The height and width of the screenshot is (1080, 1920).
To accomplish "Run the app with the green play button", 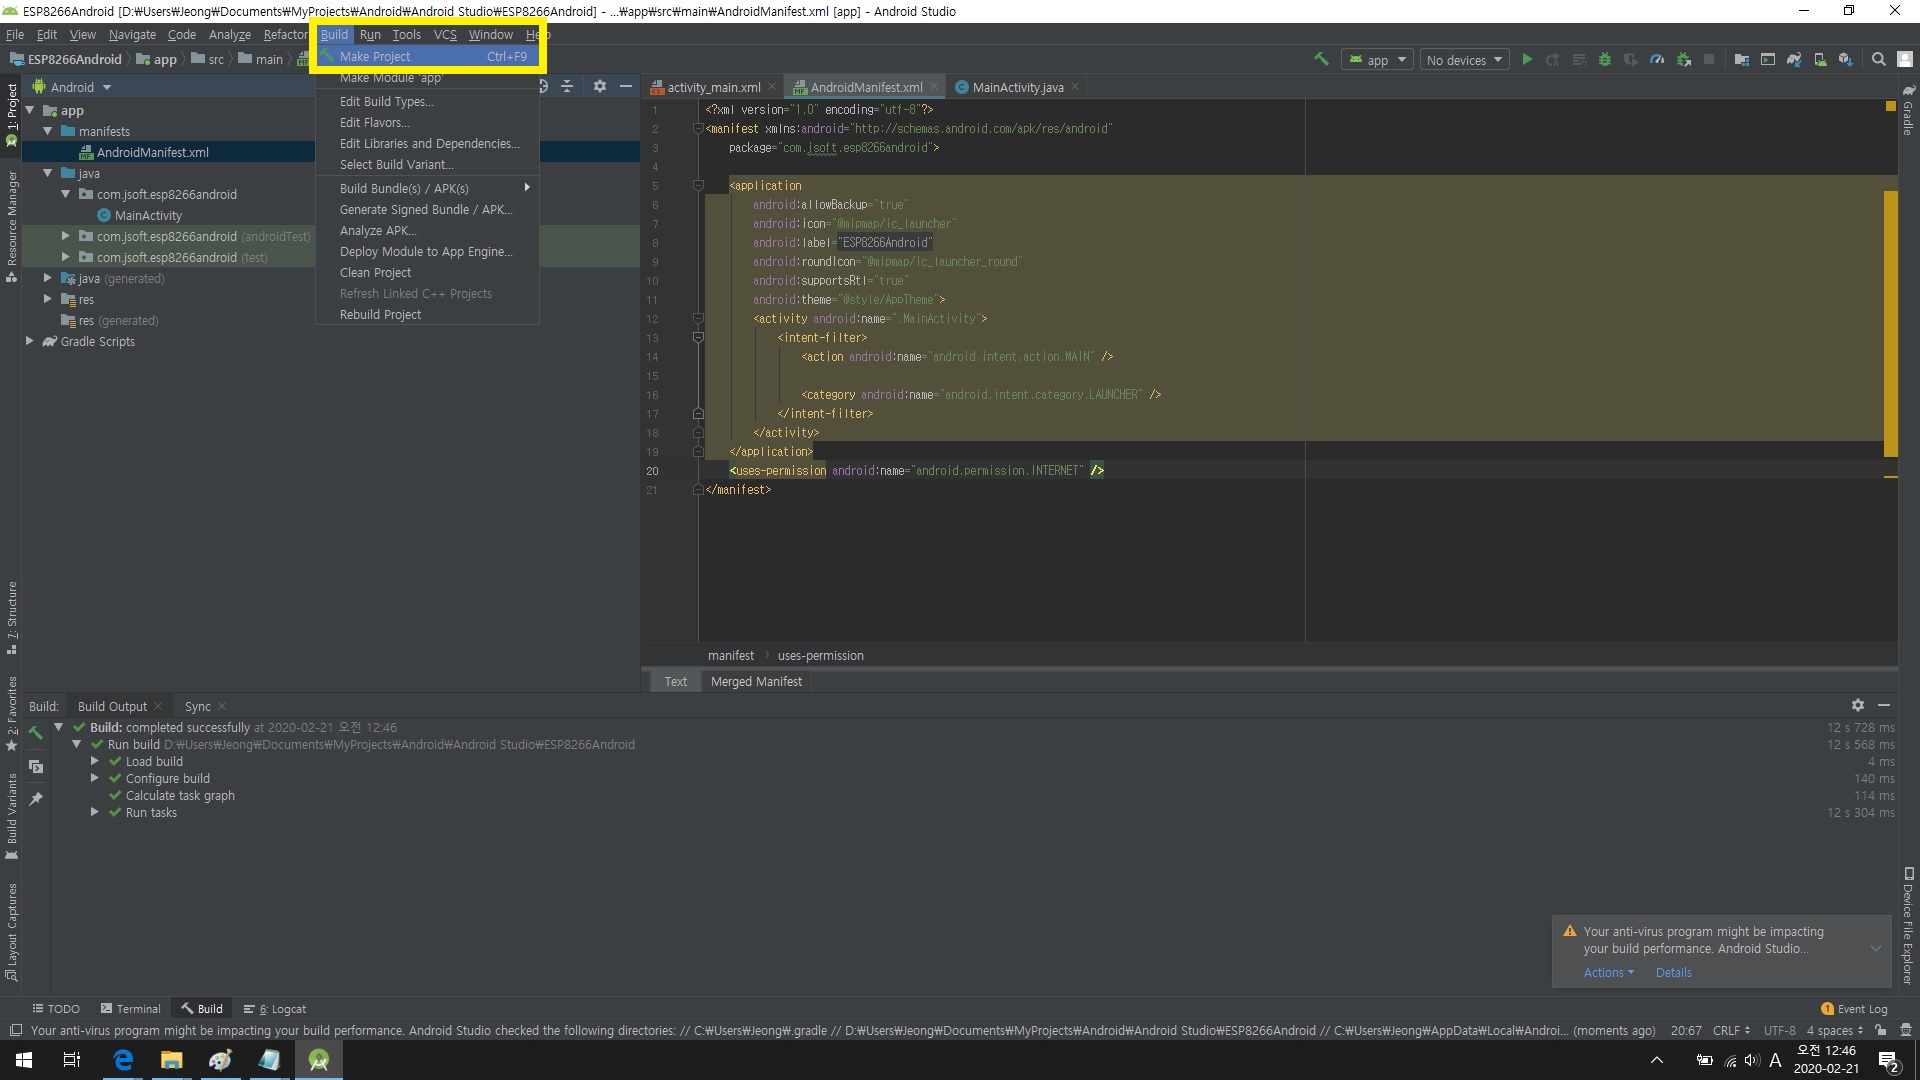I will click(1527, 60).
